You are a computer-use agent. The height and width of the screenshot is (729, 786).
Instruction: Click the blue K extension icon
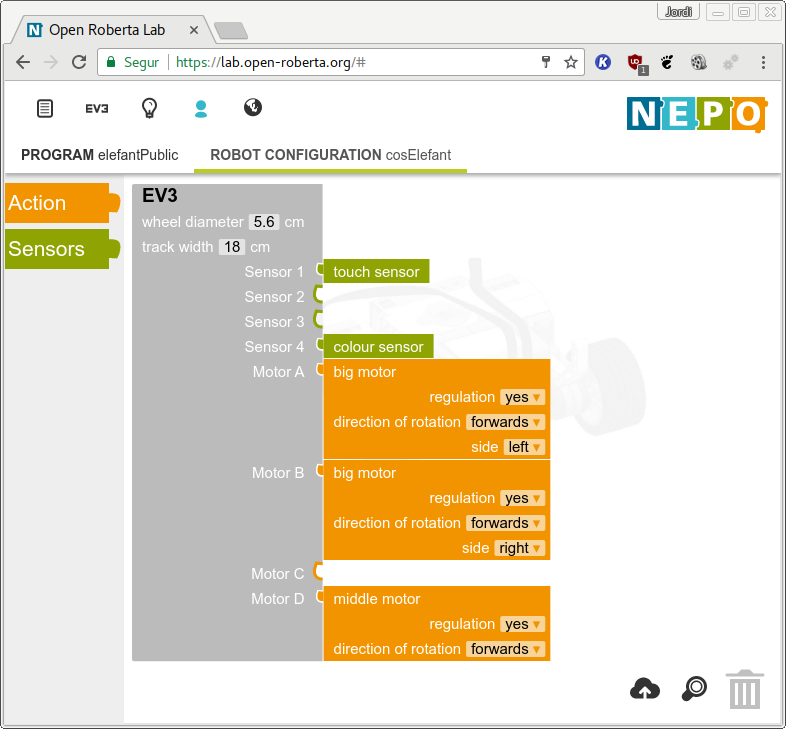click(603, 62)
